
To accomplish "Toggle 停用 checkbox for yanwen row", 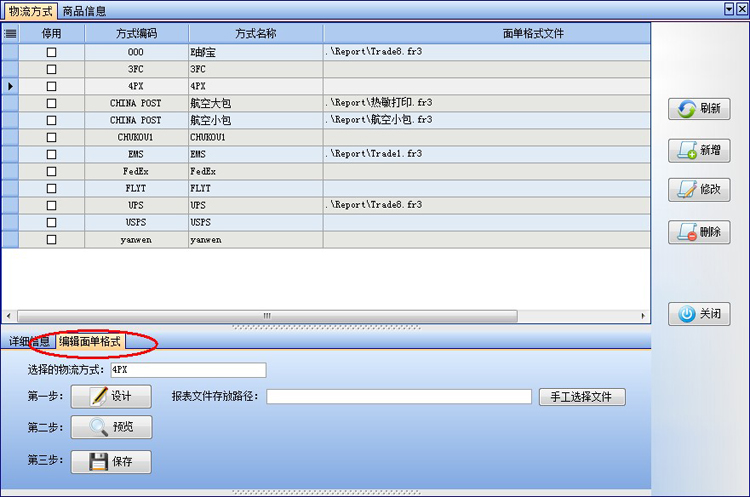I will pyautogui.click(x=51, y=240).
